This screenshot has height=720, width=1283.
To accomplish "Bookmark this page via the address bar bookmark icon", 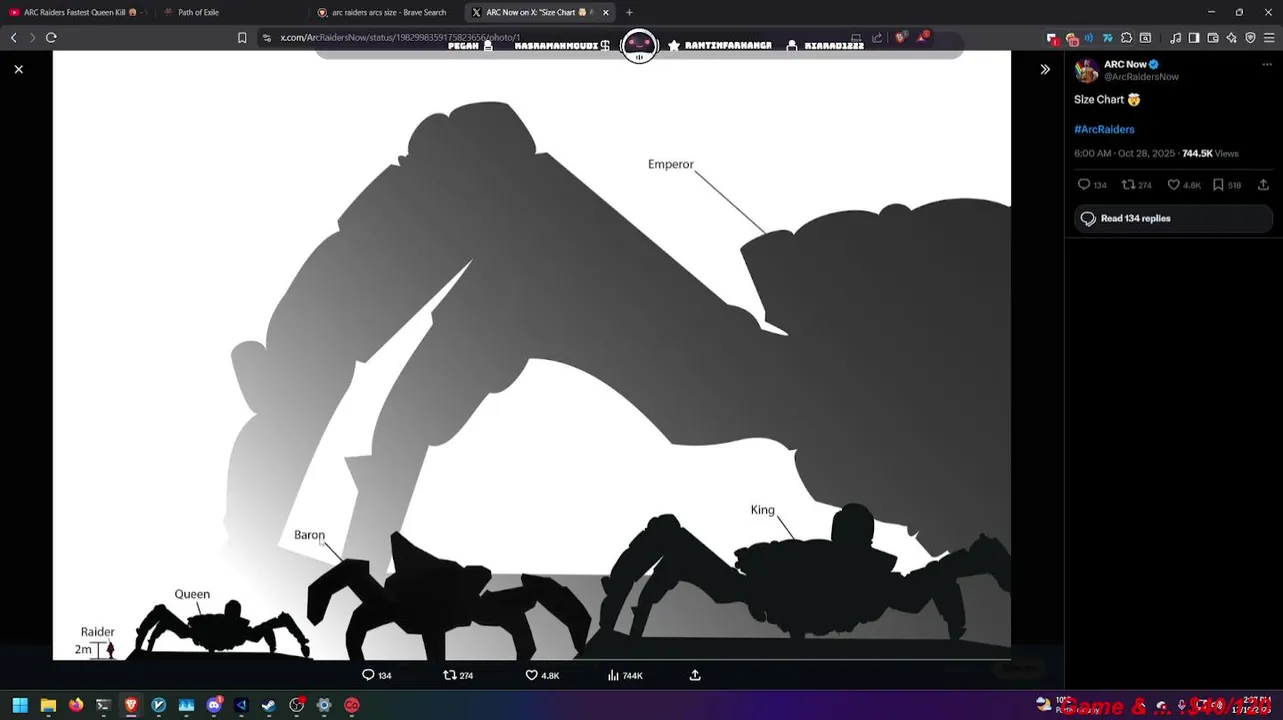I will tap(242, 38).
